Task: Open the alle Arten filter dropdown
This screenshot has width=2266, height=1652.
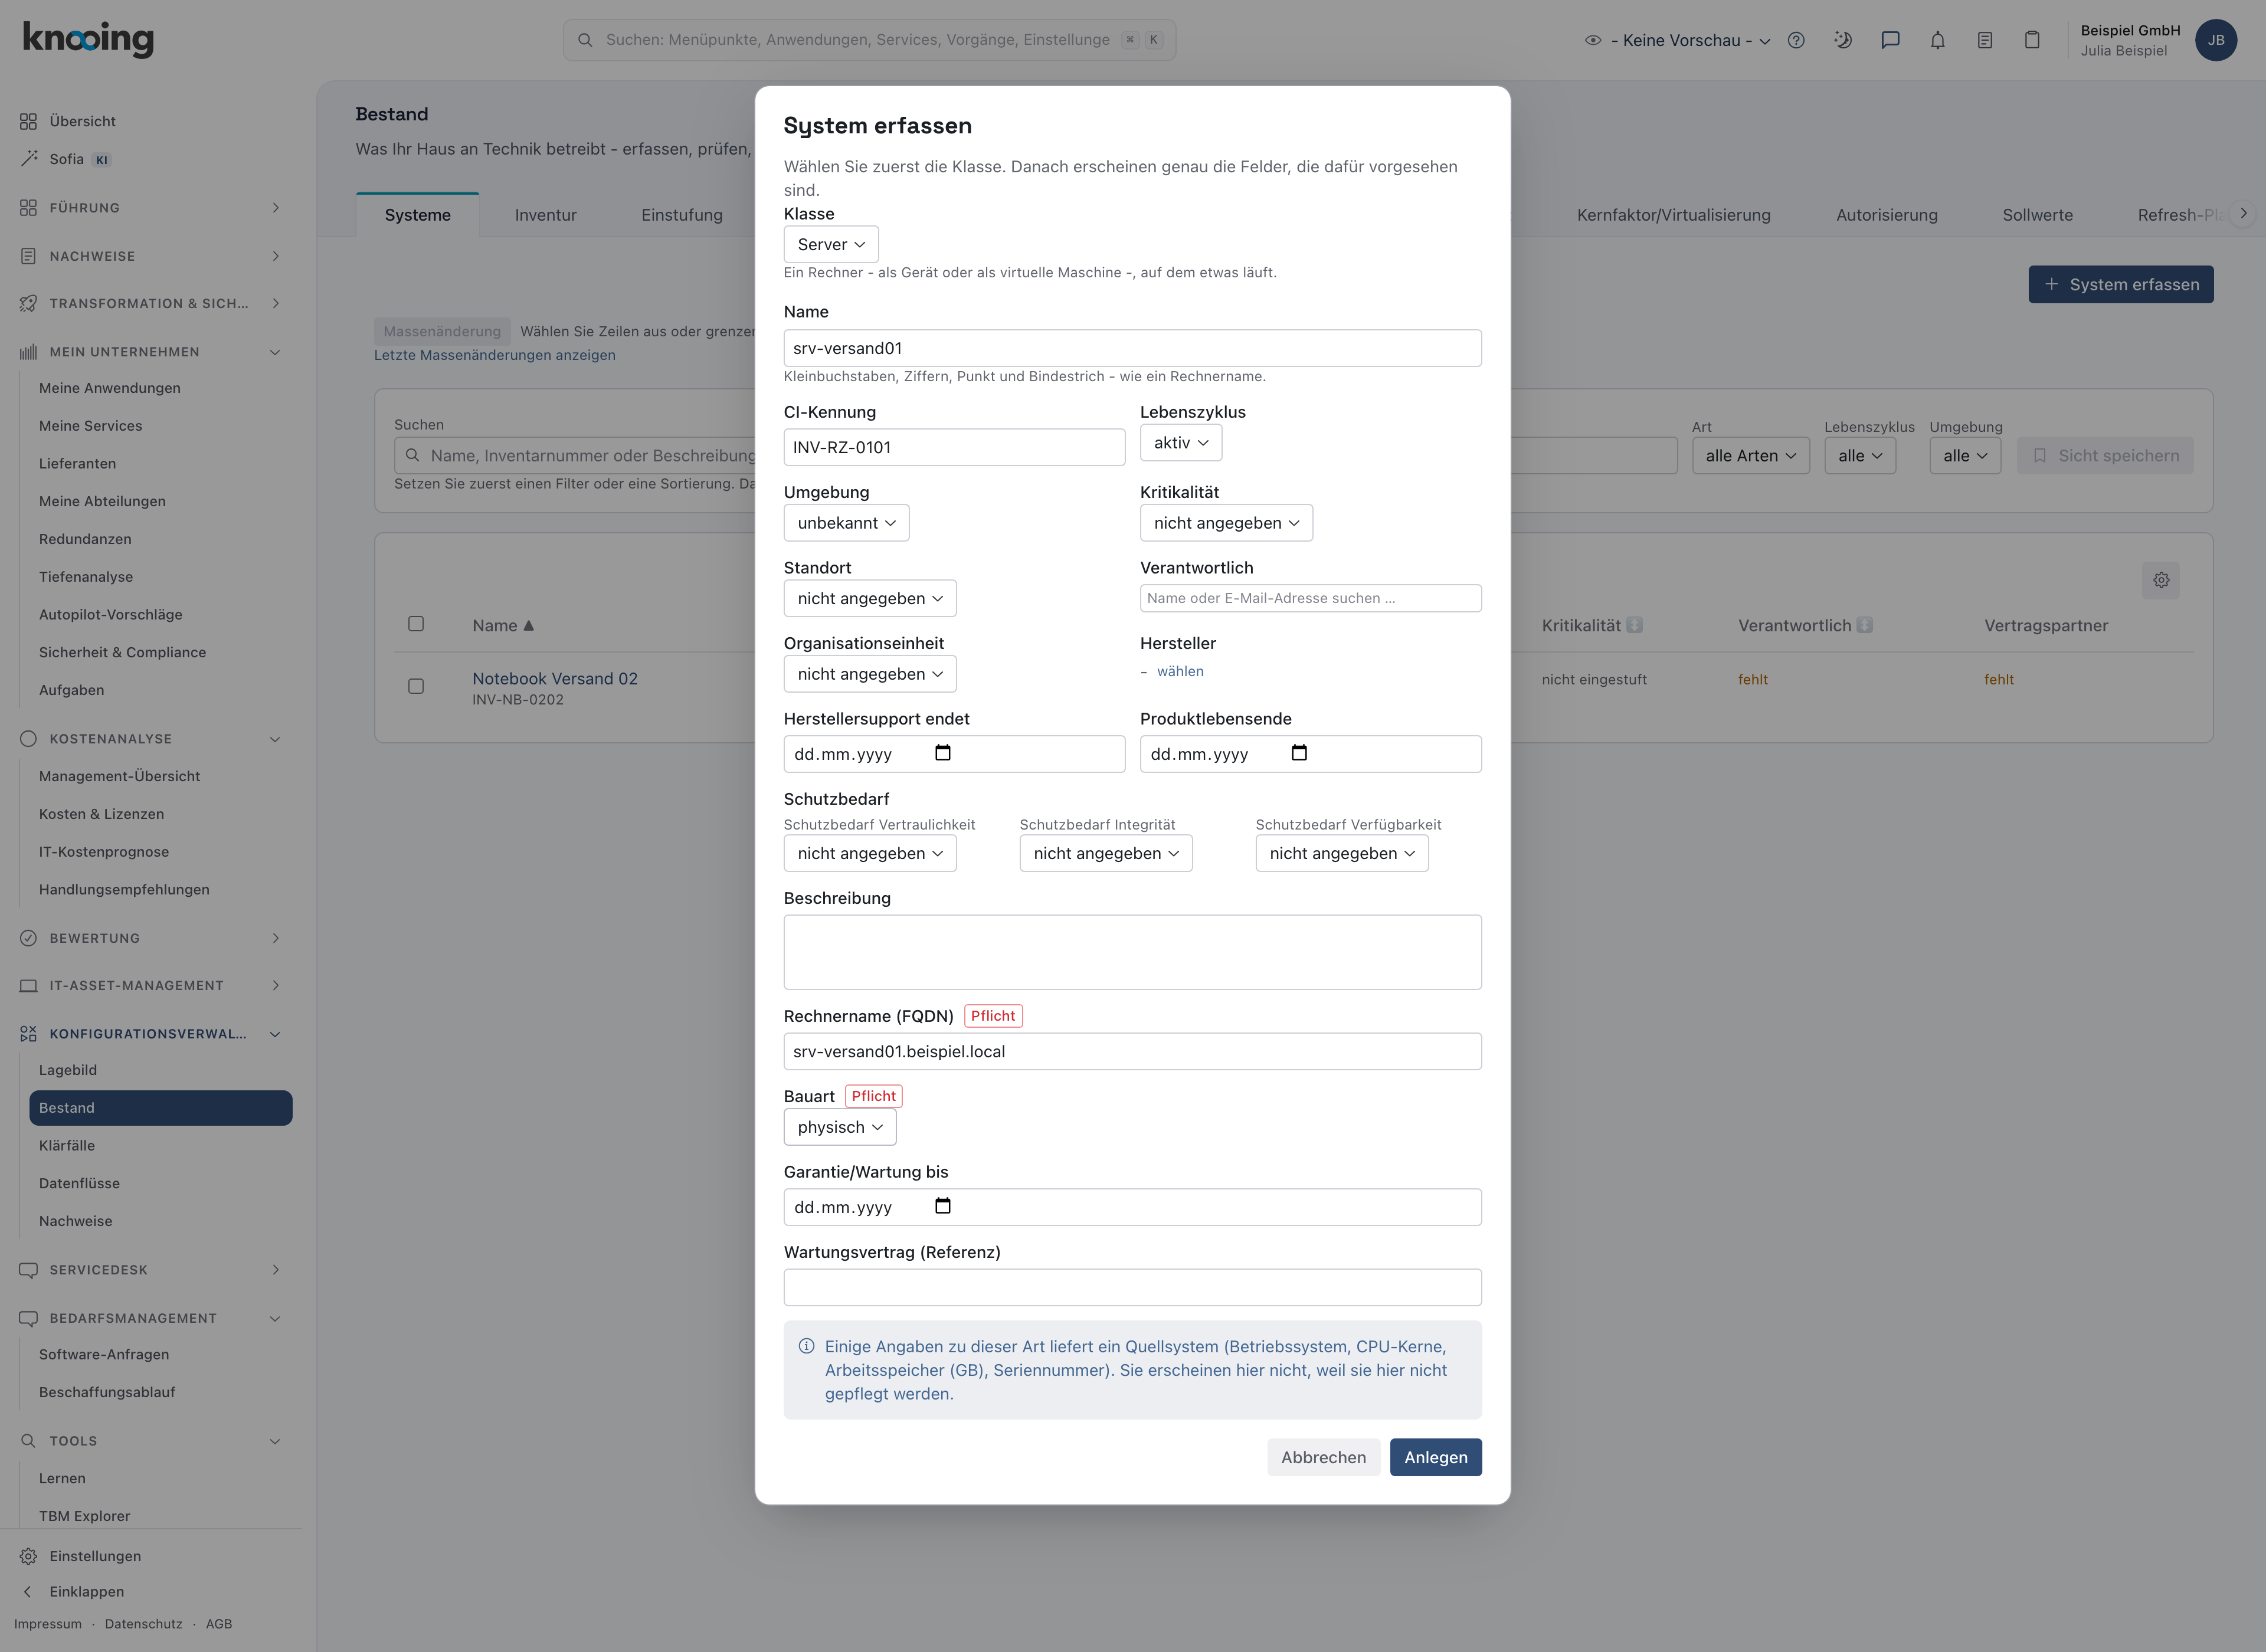Action: point(1750,455)
